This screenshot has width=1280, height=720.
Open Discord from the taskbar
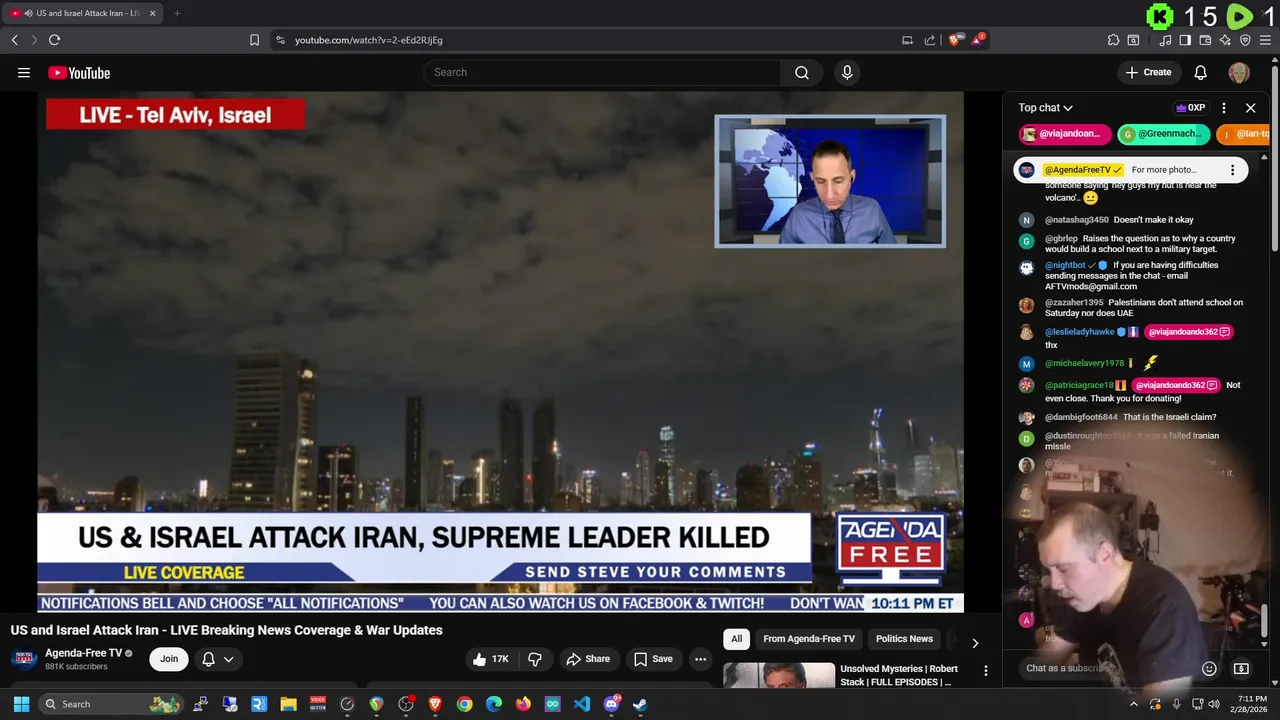coord(611,704)
